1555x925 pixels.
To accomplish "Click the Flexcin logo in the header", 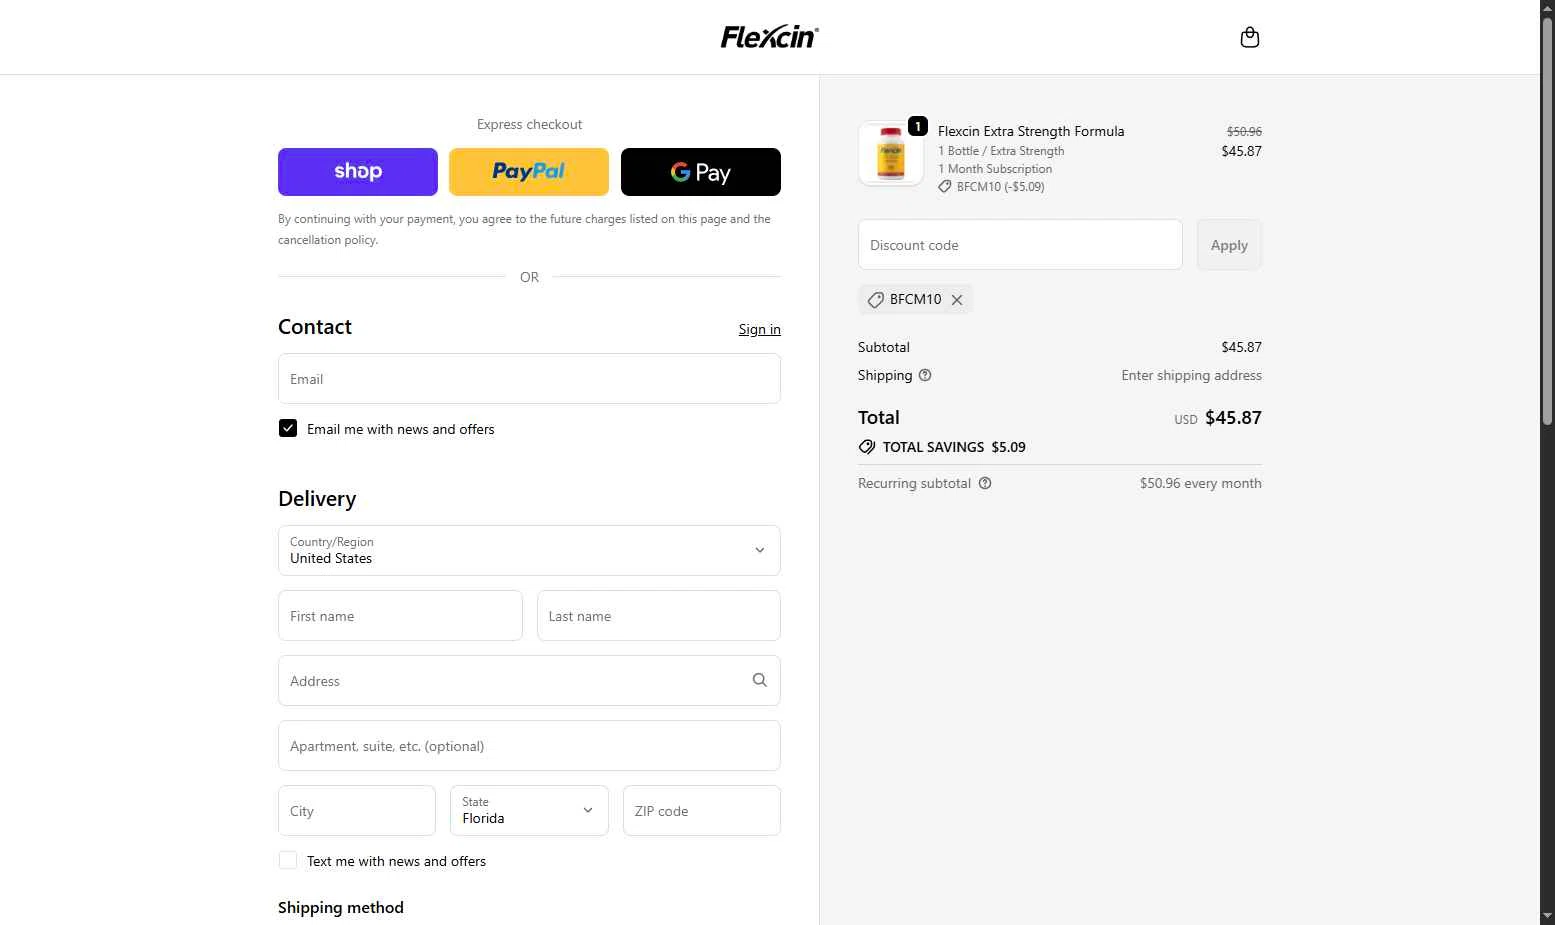I will (769, 37).
